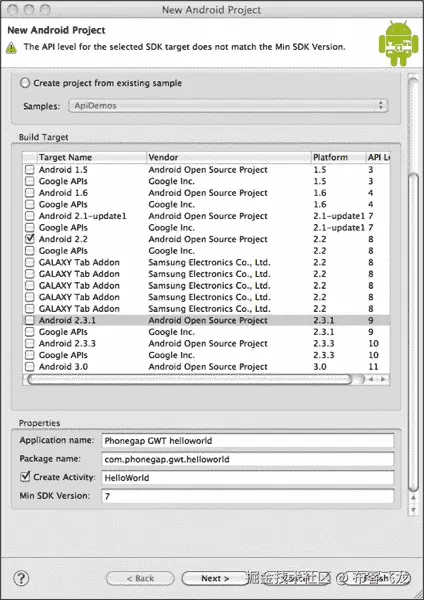424x600 pixels.
Task: Open the Samples ApiDemos dropdown
Action: click(228, 106)
